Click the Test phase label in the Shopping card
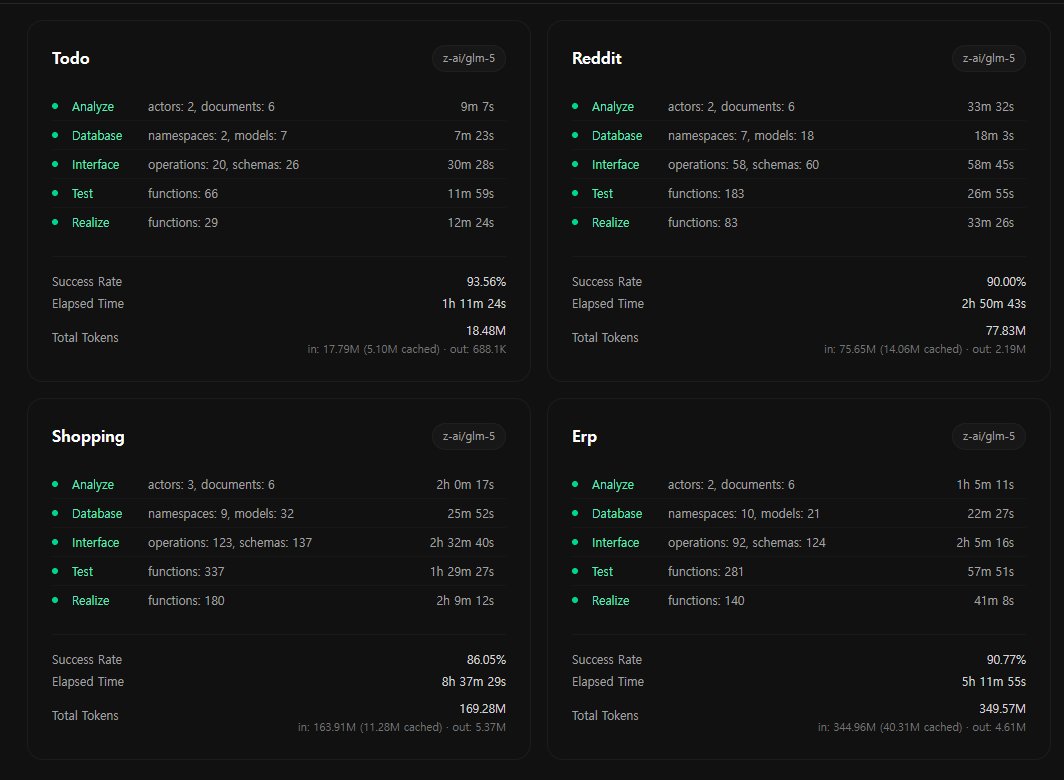This screenshot has width=1064, height=780. (x=82, y=571)
